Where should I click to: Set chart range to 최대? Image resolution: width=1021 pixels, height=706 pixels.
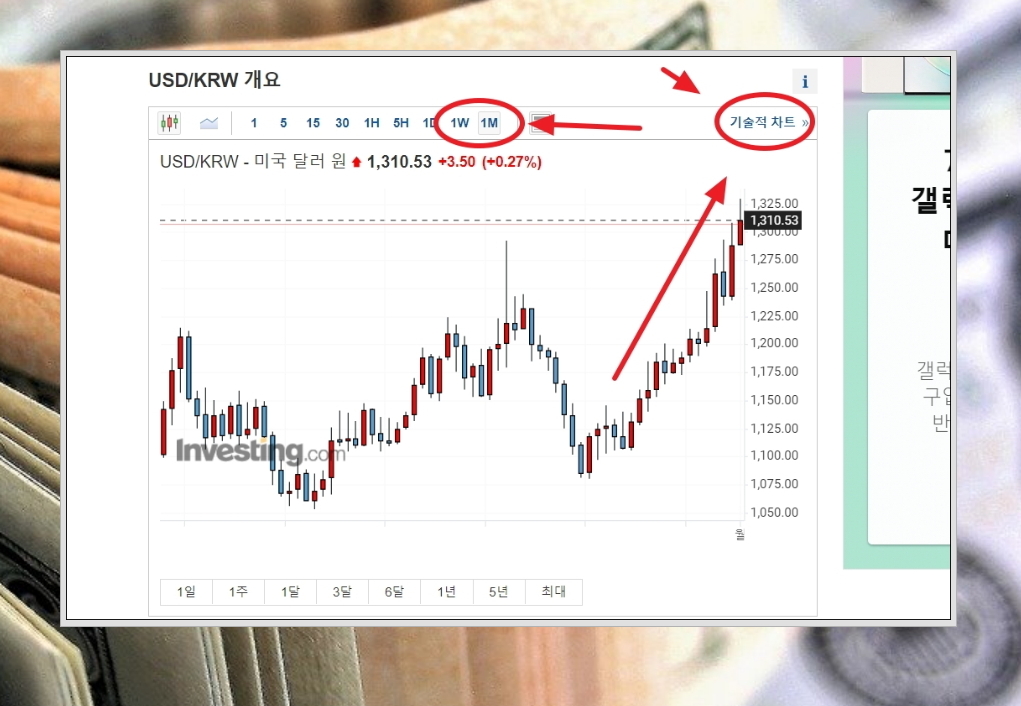pos(553,591)
